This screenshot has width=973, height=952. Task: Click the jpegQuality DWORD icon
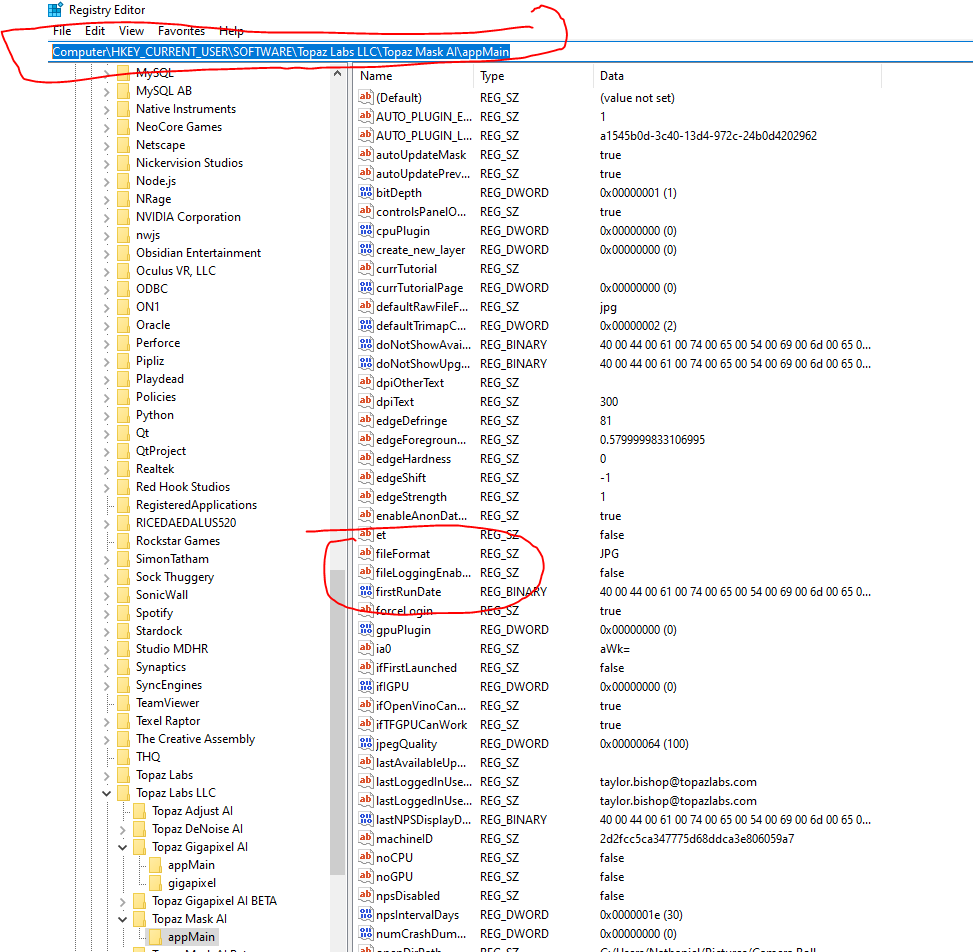point(366,744)
